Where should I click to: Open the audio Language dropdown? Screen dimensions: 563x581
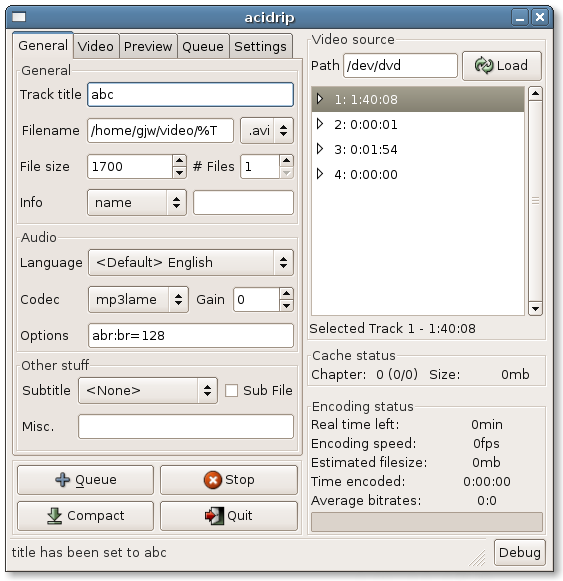[191, 262]
